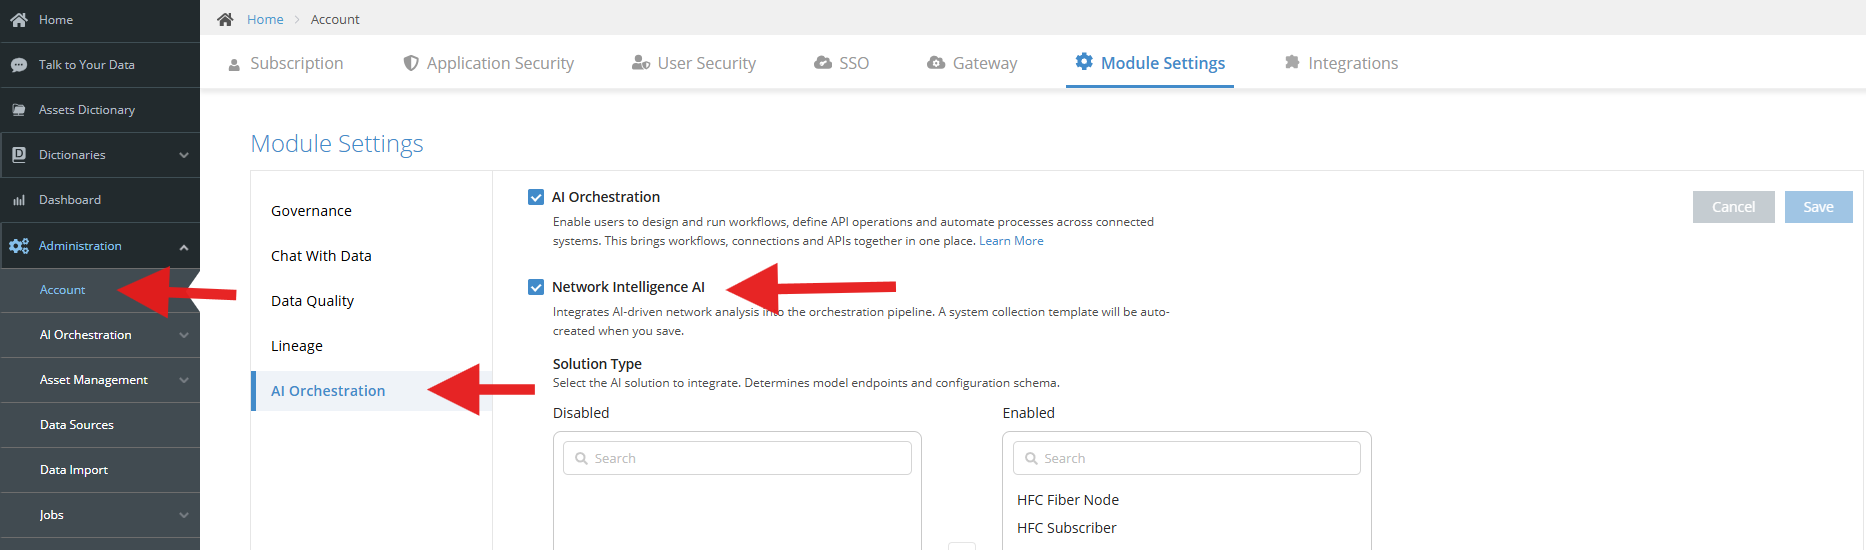Expand the Dictionaries sidebar menu
Screen dimensions: 1866x550
tap(184, 155)
